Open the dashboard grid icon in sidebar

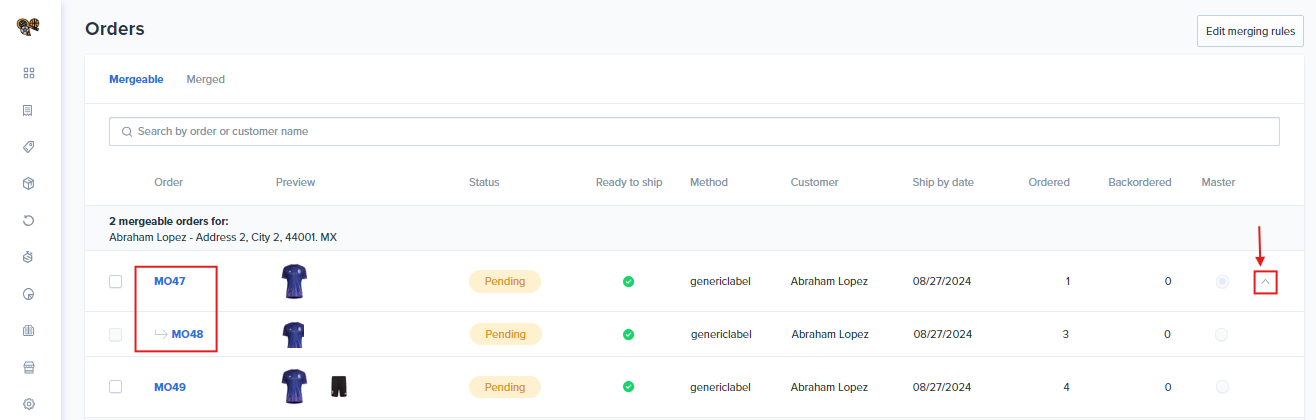(x=29, y=73)
